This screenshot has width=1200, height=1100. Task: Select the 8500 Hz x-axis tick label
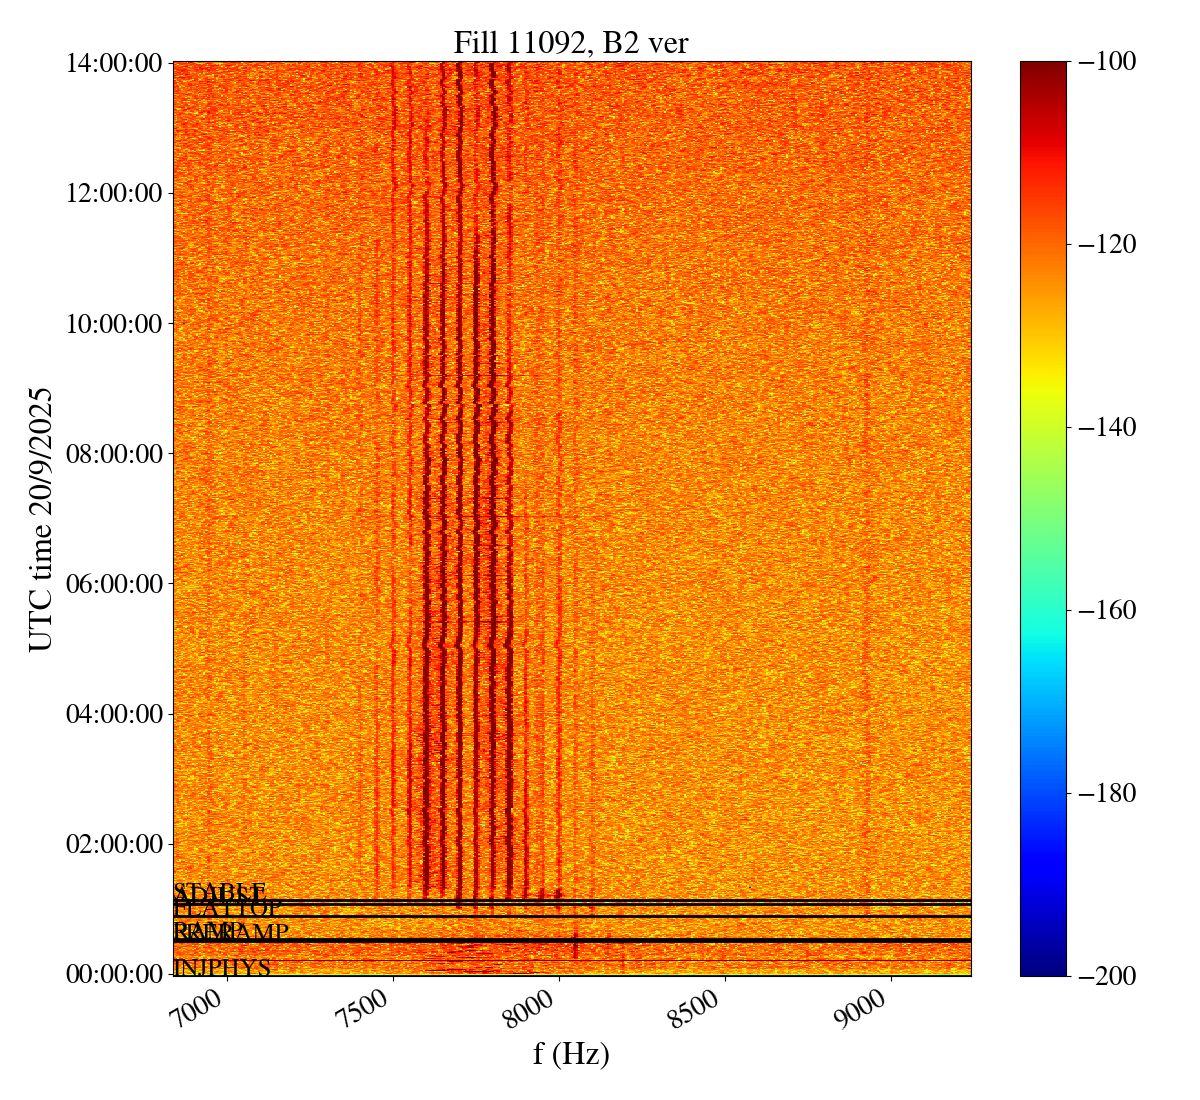[x=703, y=1009]
